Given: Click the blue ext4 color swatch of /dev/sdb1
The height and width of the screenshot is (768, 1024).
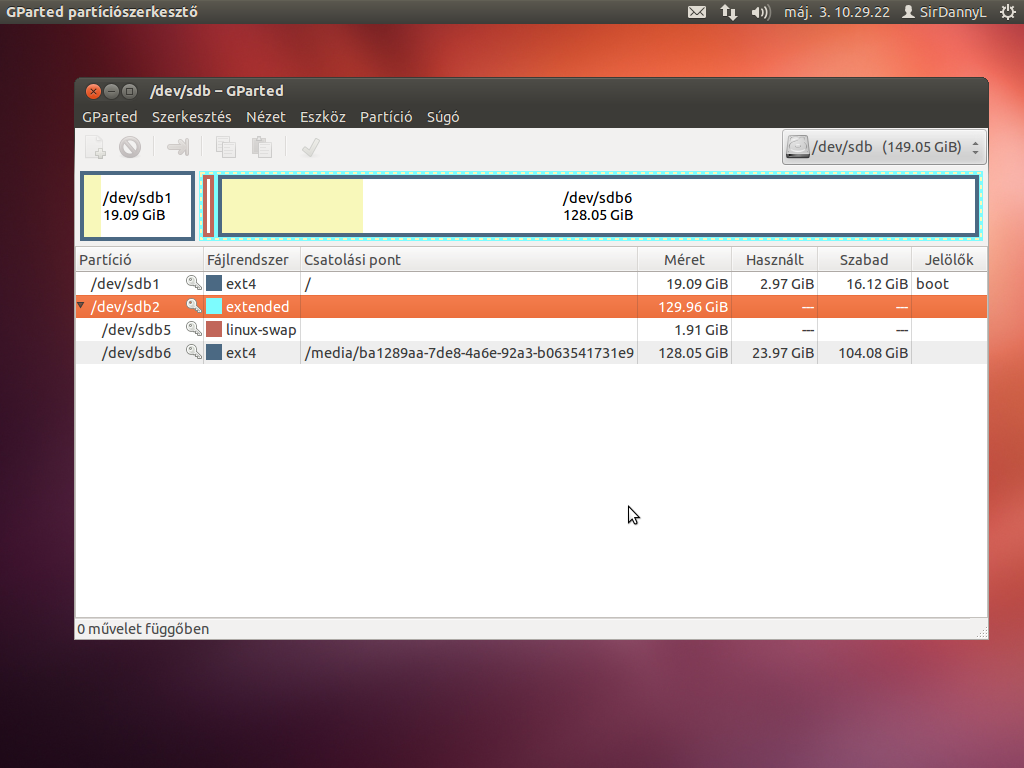Looking at the screenshot, I should click(214, 283).
